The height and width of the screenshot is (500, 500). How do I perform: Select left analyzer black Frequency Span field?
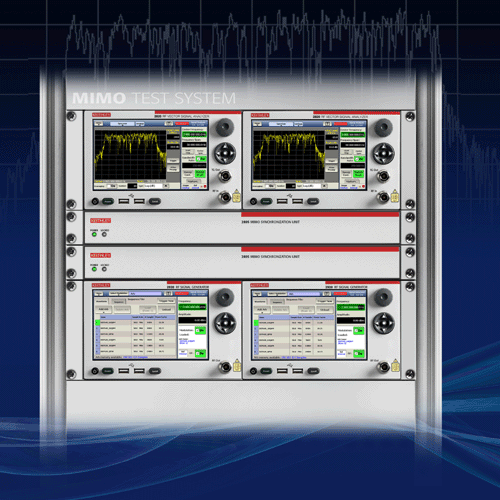pyautogui.click(x=194, y=145)
